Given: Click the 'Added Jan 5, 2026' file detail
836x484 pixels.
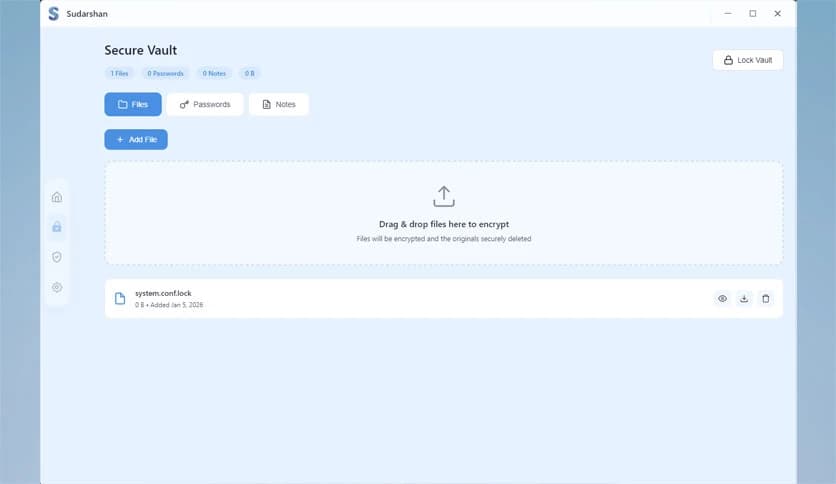Looking at the screenshot, I should 176,305.
